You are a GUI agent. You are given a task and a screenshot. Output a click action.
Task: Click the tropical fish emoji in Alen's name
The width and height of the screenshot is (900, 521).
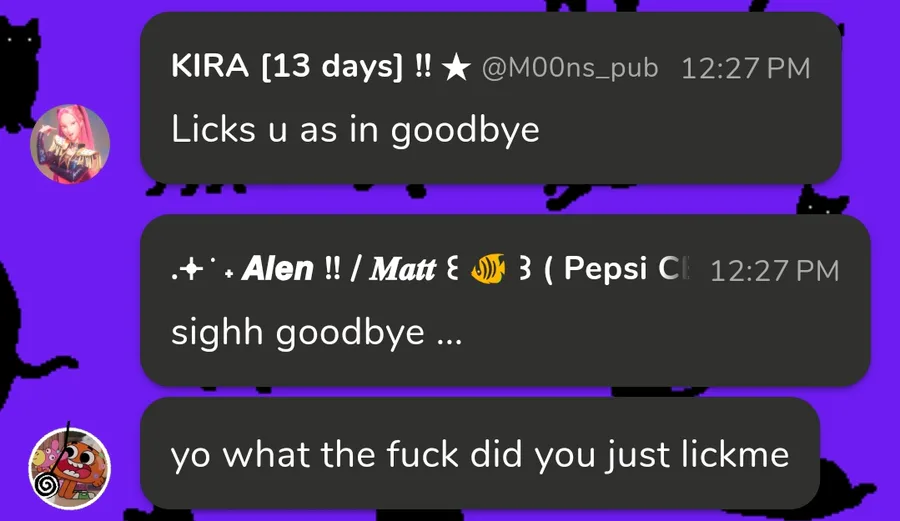coord(488,269)
